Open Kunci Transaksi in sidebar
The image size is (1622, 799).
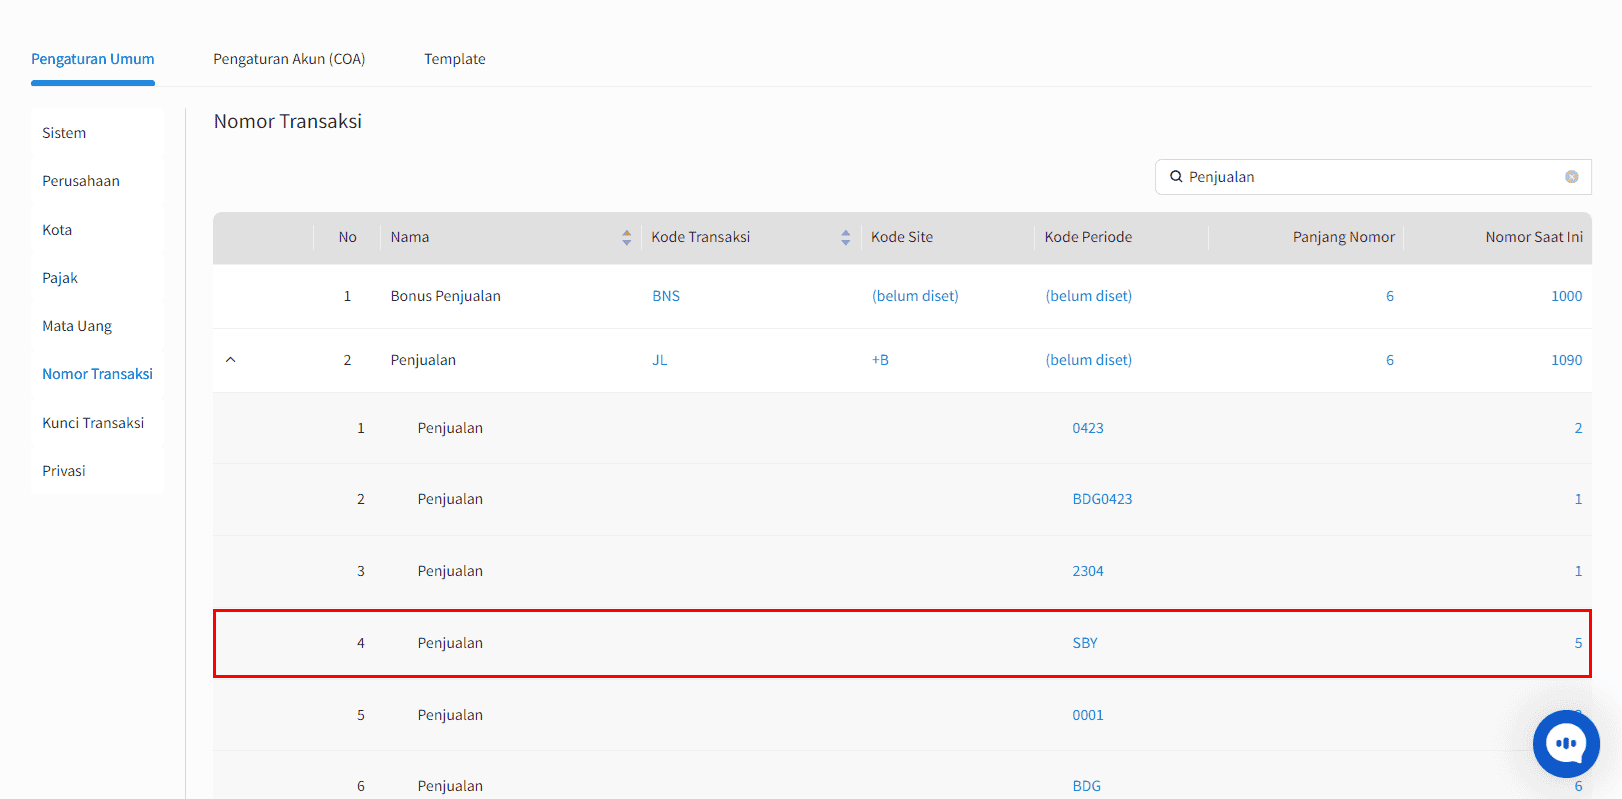93,423
